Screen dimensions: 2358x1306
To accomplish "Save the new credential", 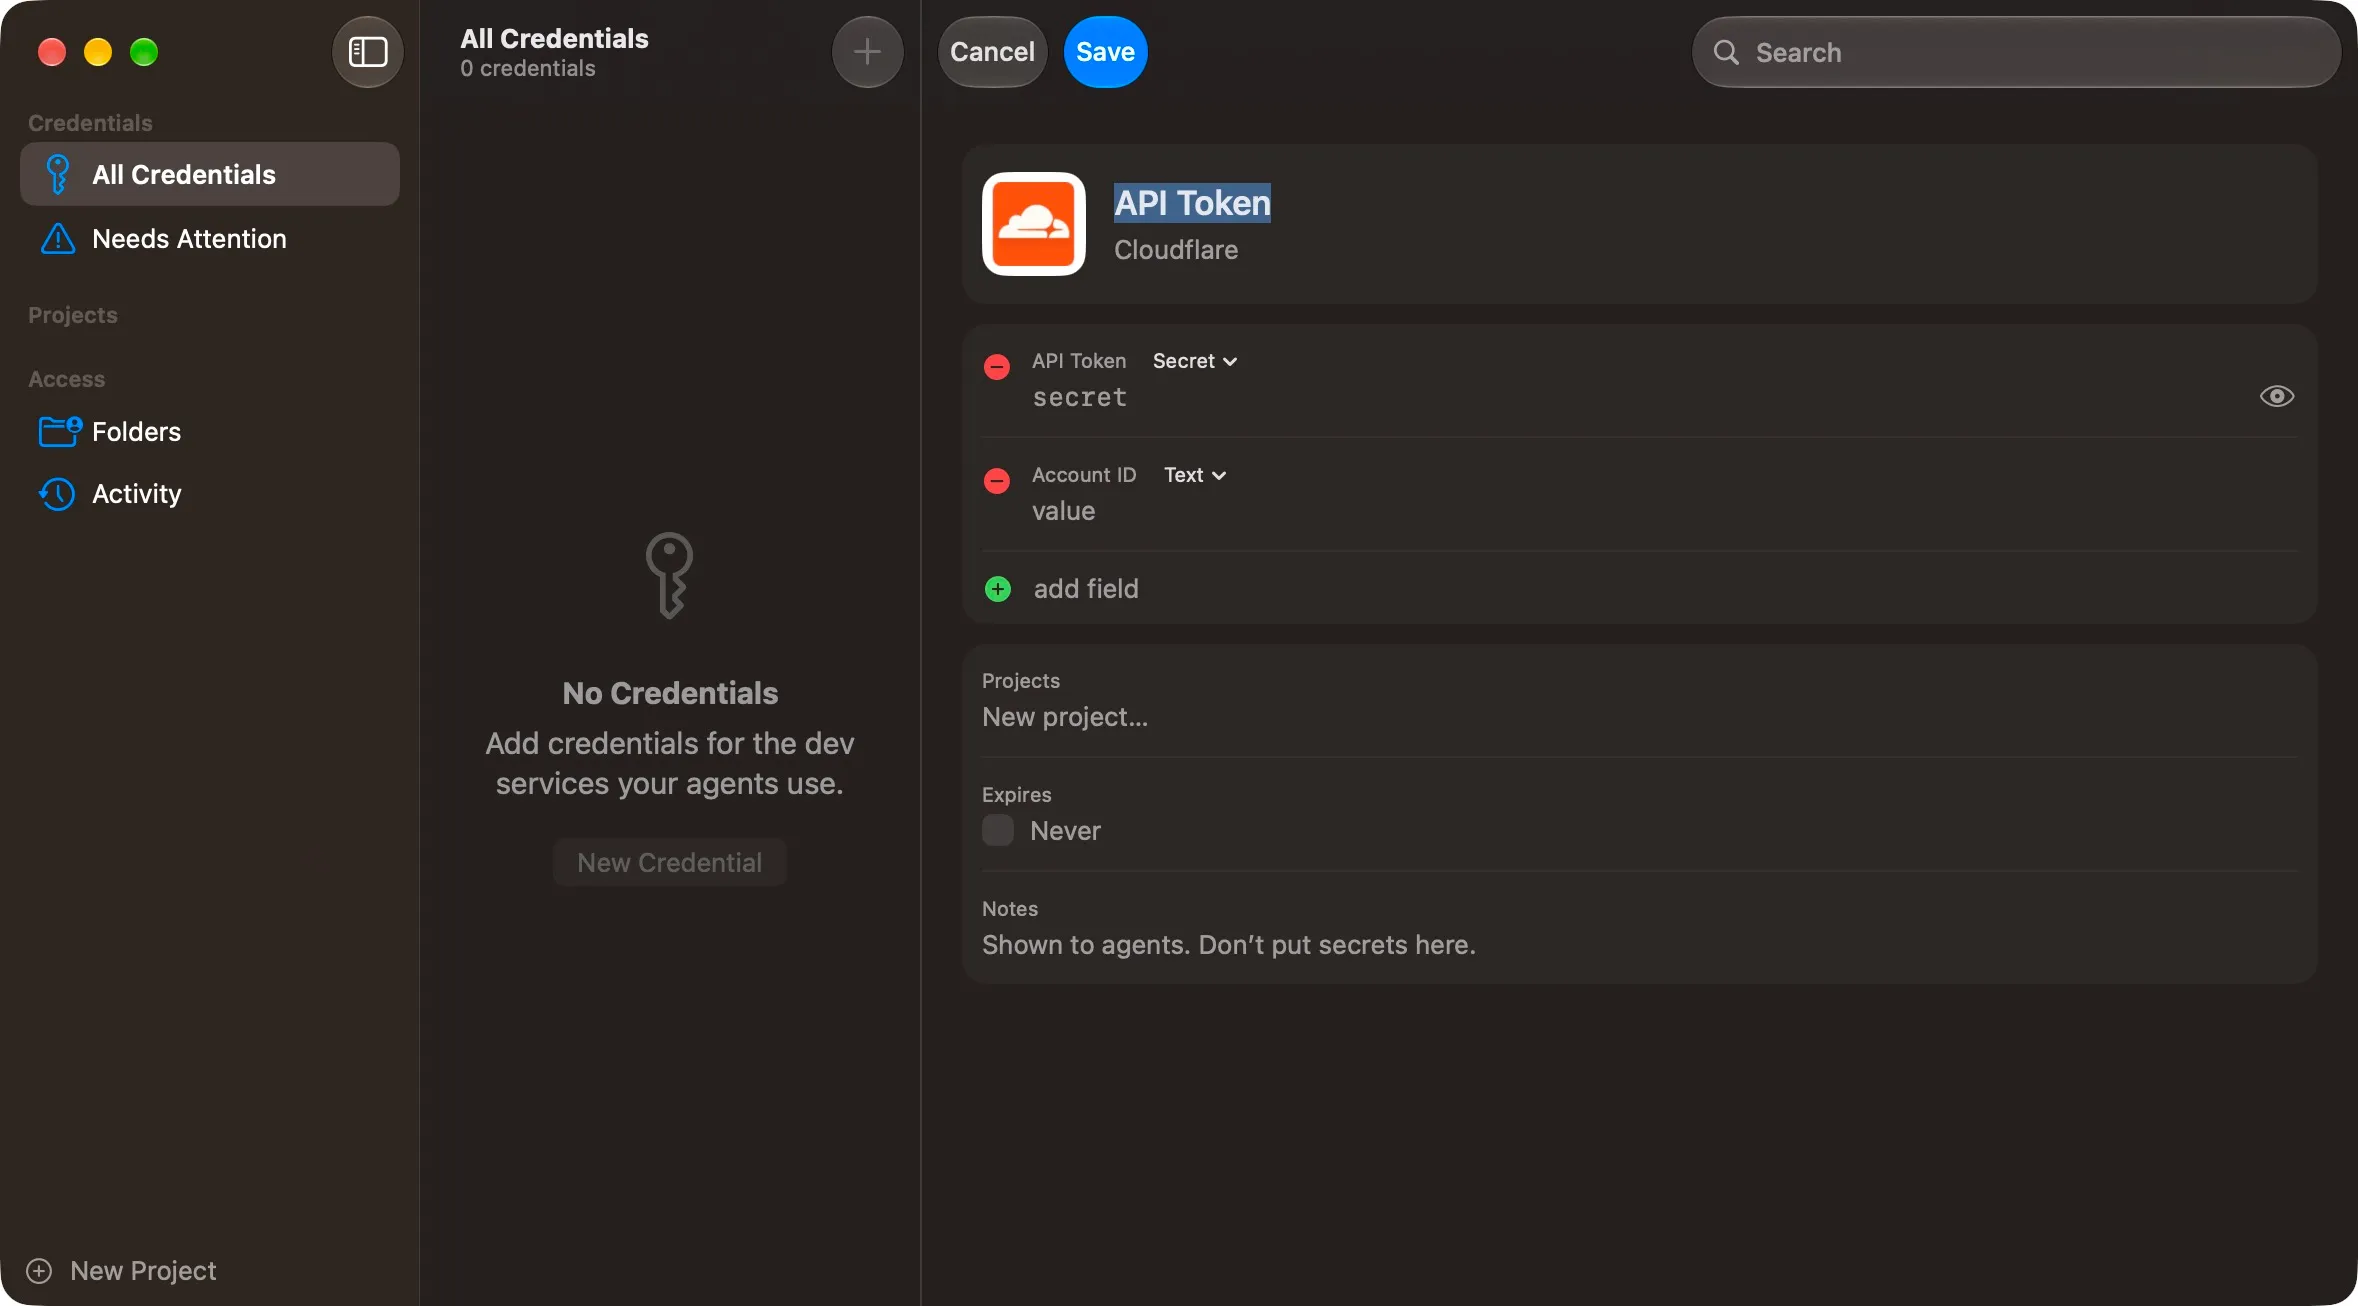I will (1105, 52).
